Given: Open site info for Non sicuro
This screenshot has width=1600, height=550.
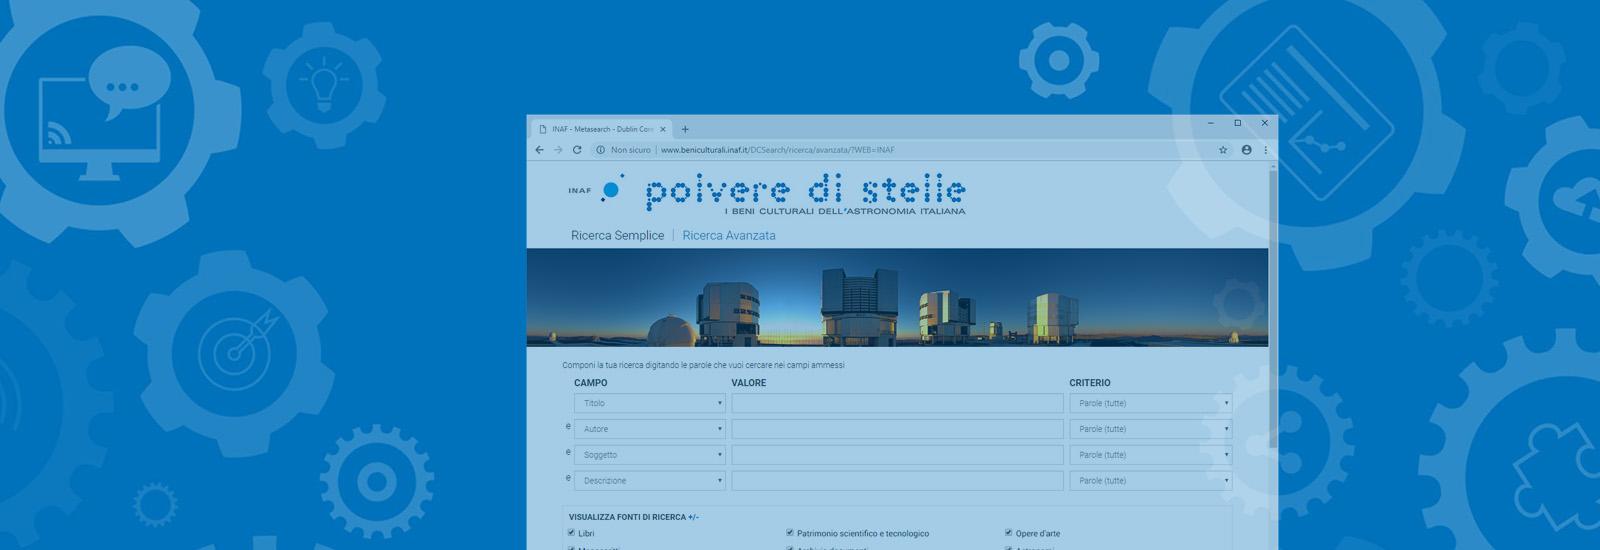Looking at the screenshot, I should (622, 150).
